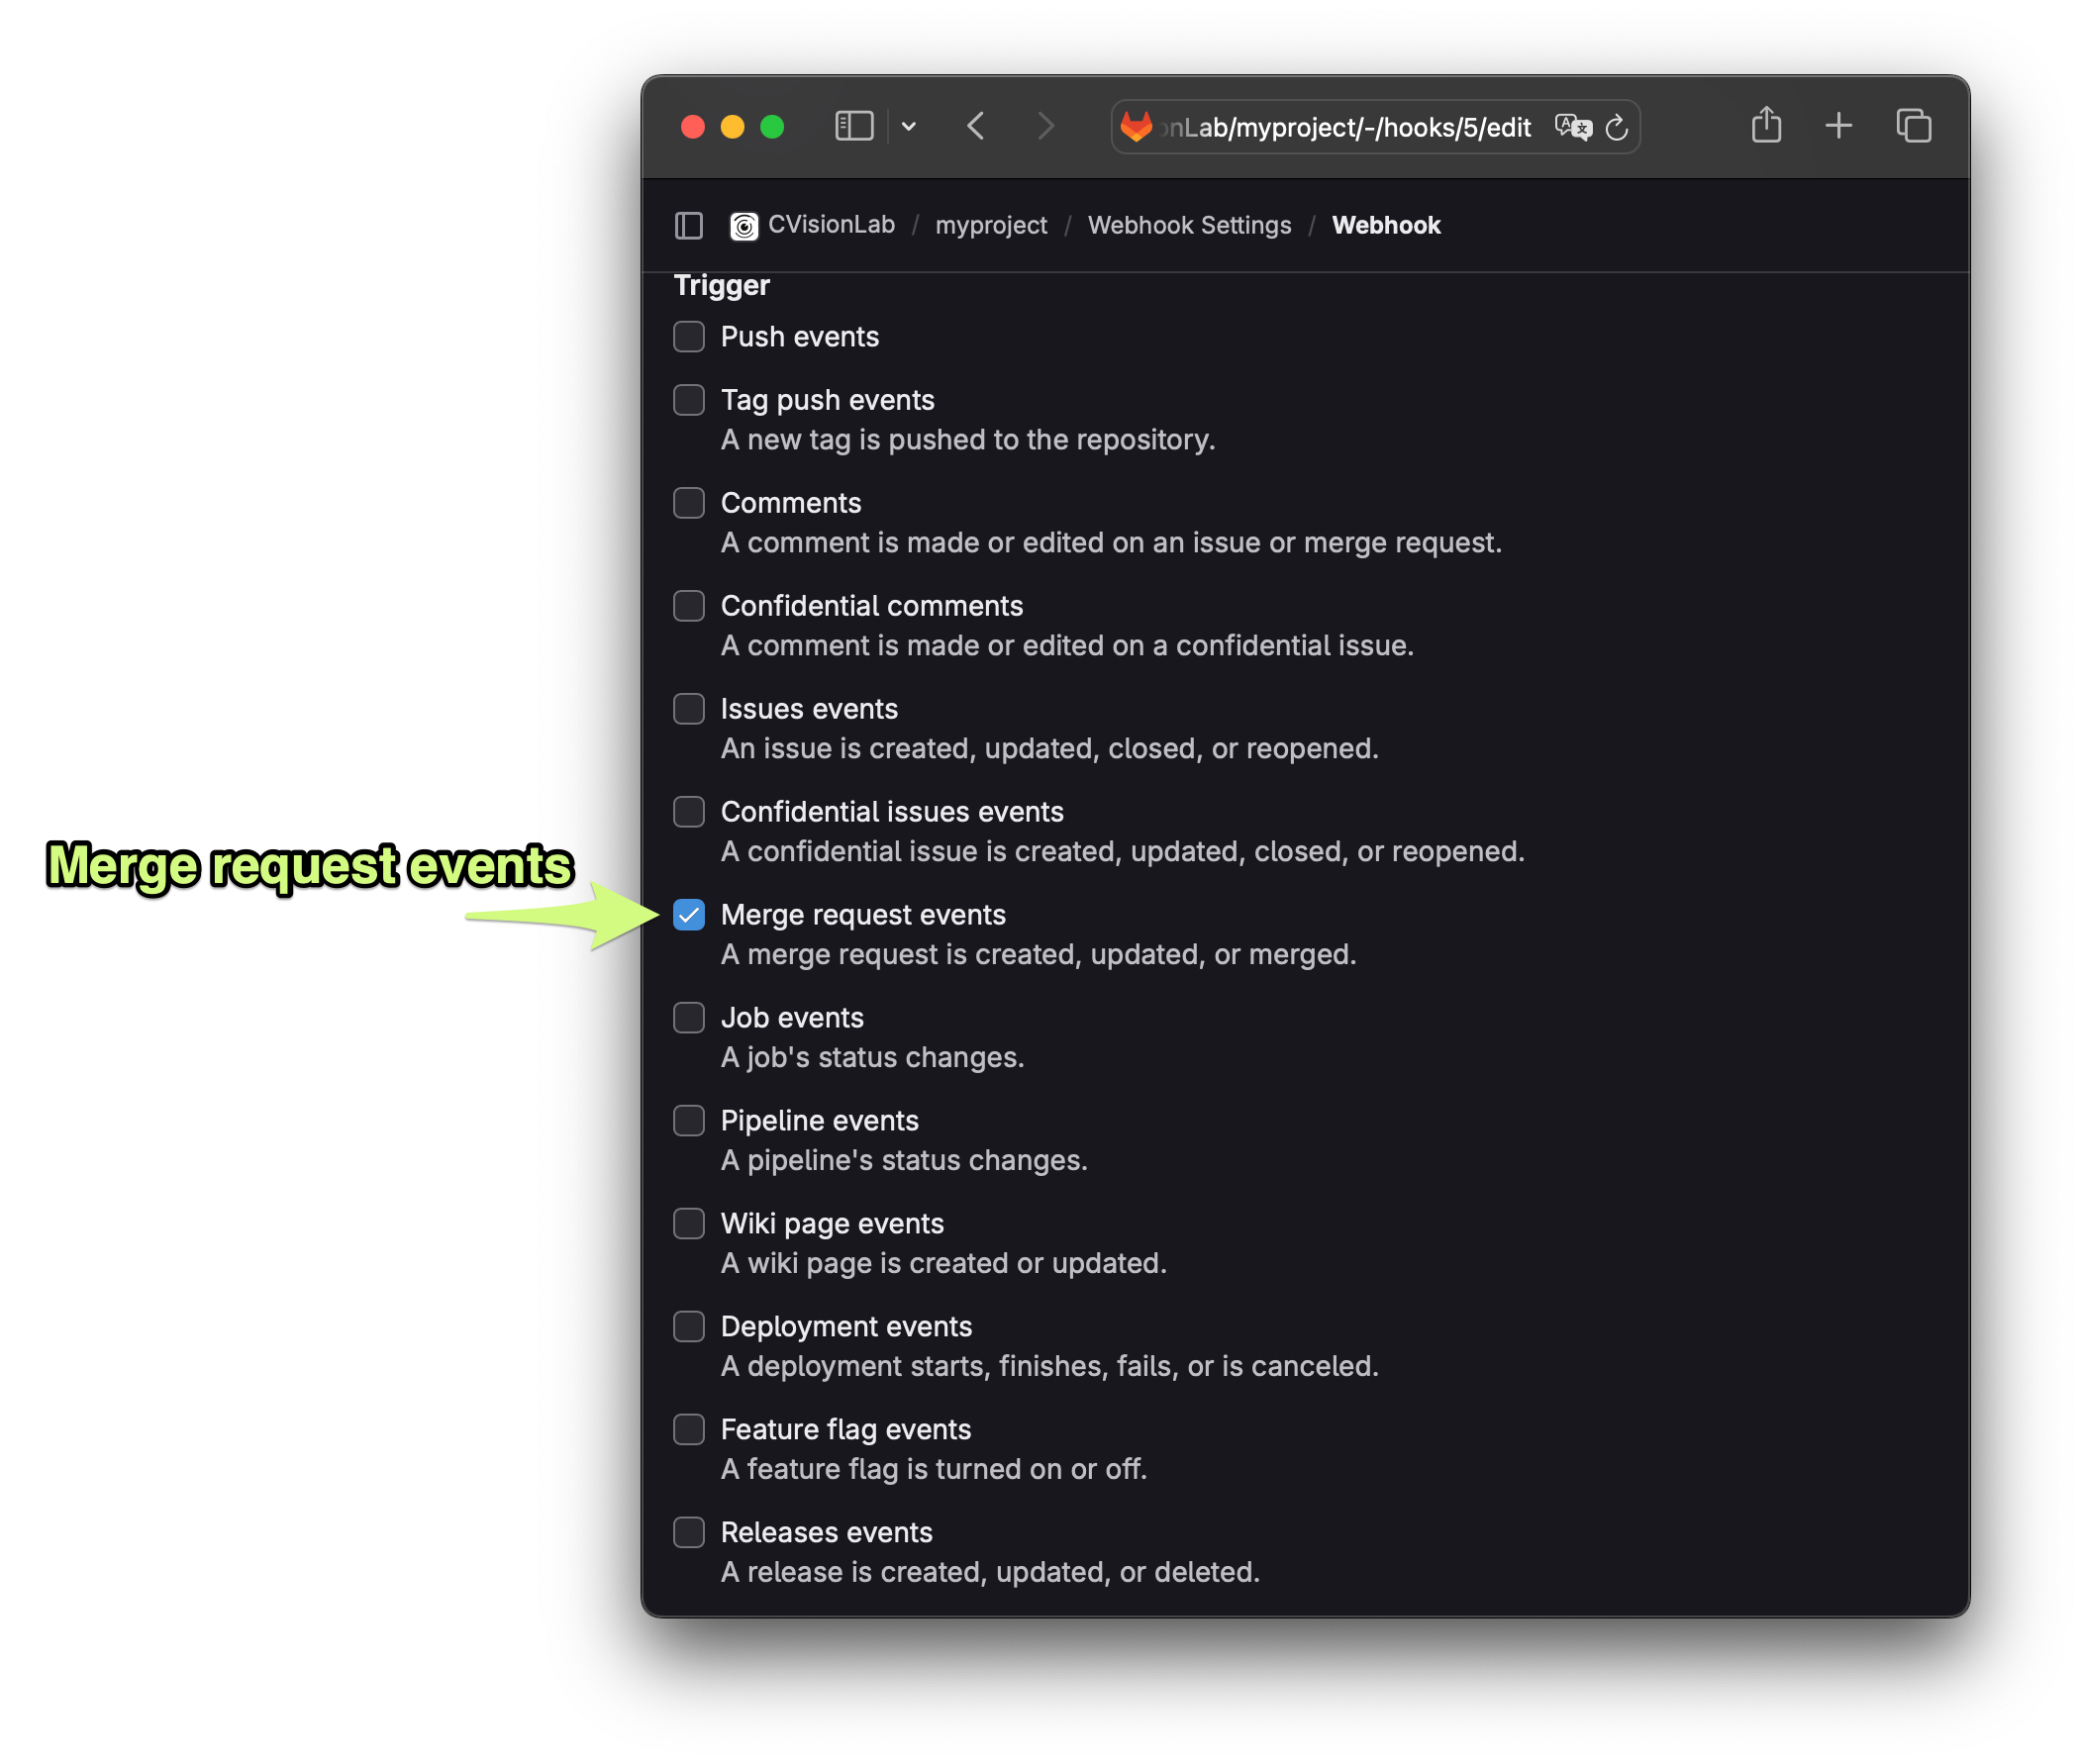
Task: Open a new tab with the plus icon
Action: pyautogui.click(x=1839, y=125)
